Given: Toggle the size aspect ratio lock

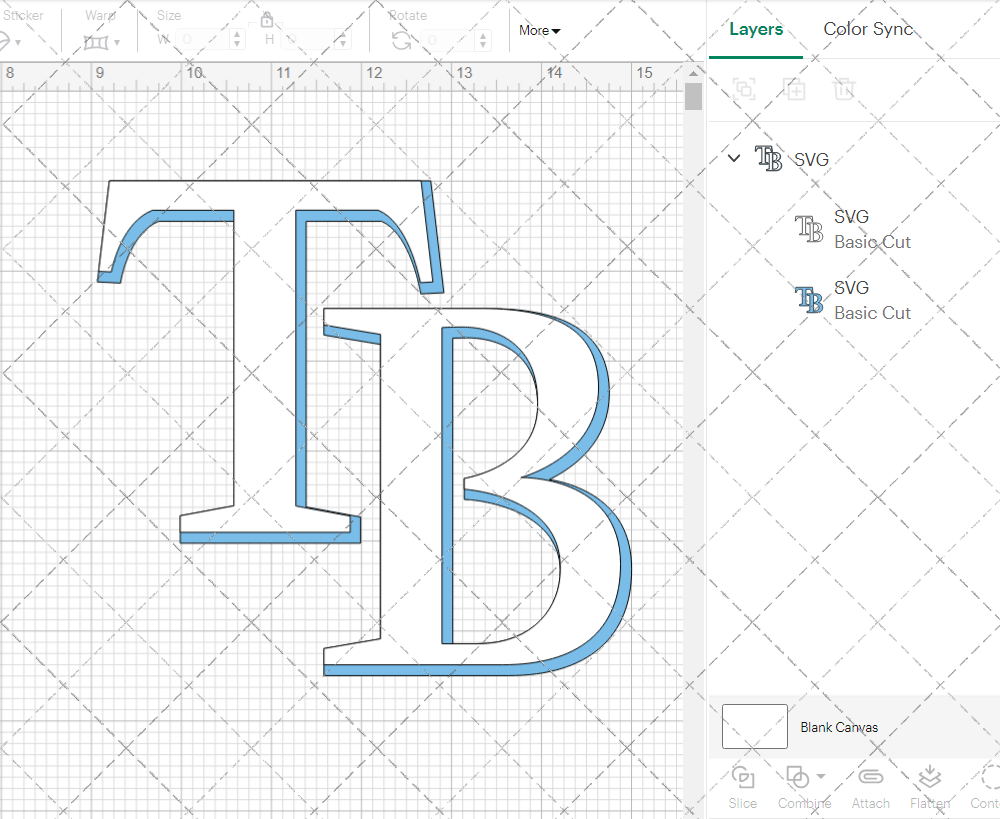Looking at the screenshot, I should click(x=267, y=21).
